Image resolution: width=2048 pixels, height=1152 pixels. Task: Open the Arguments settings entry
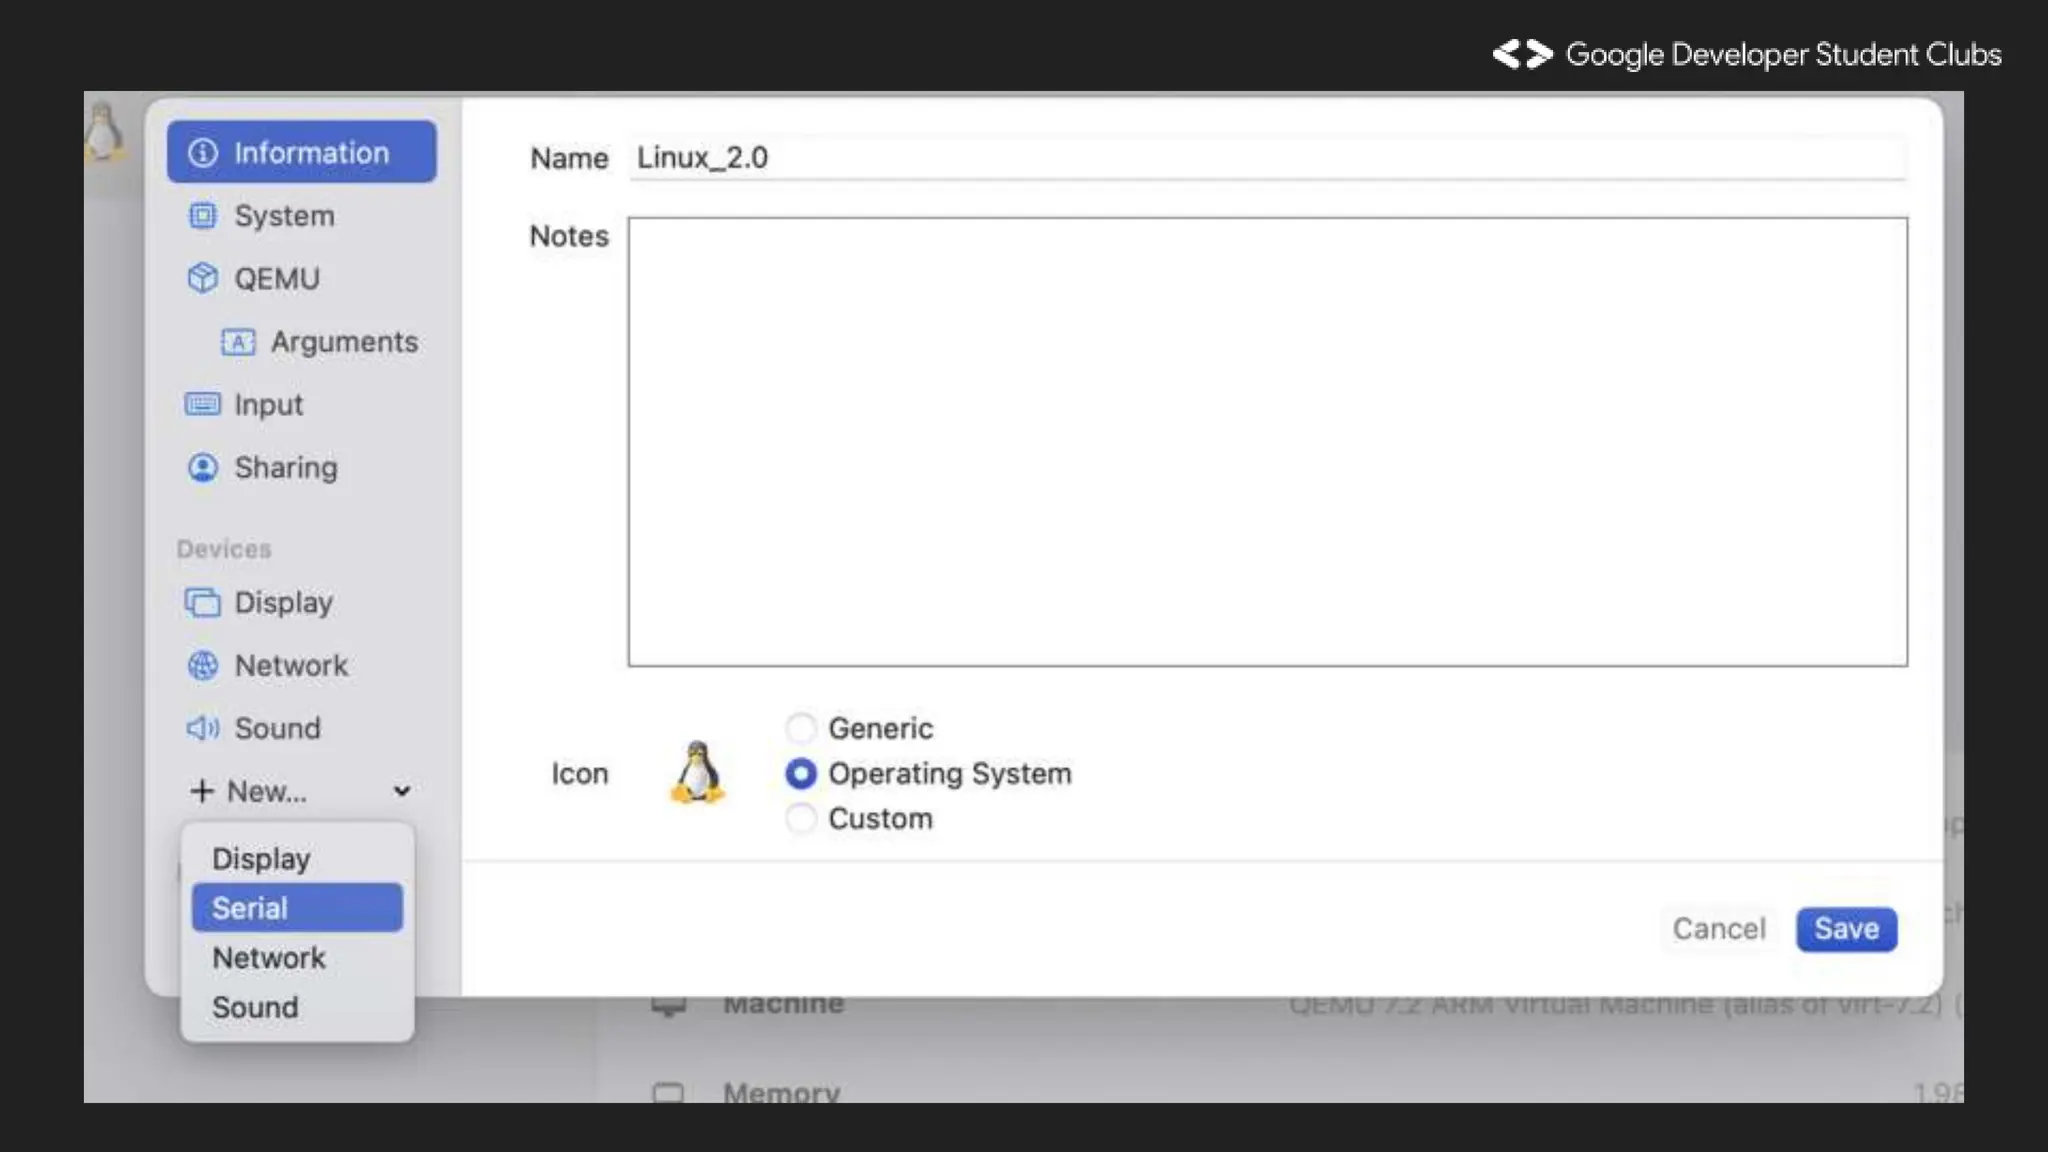coord(343,342)
